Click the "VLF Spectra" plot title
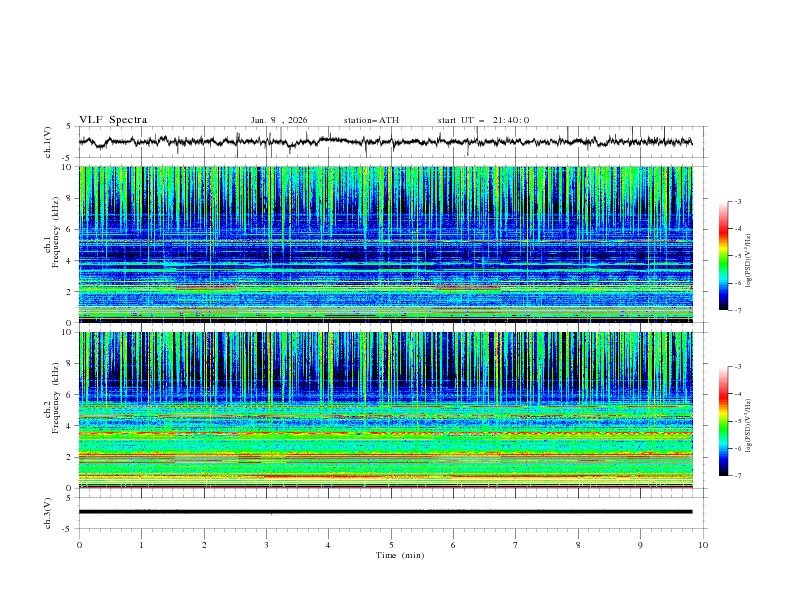The width and height of the screenshot is (792, 612). click(x=113, y=120)
